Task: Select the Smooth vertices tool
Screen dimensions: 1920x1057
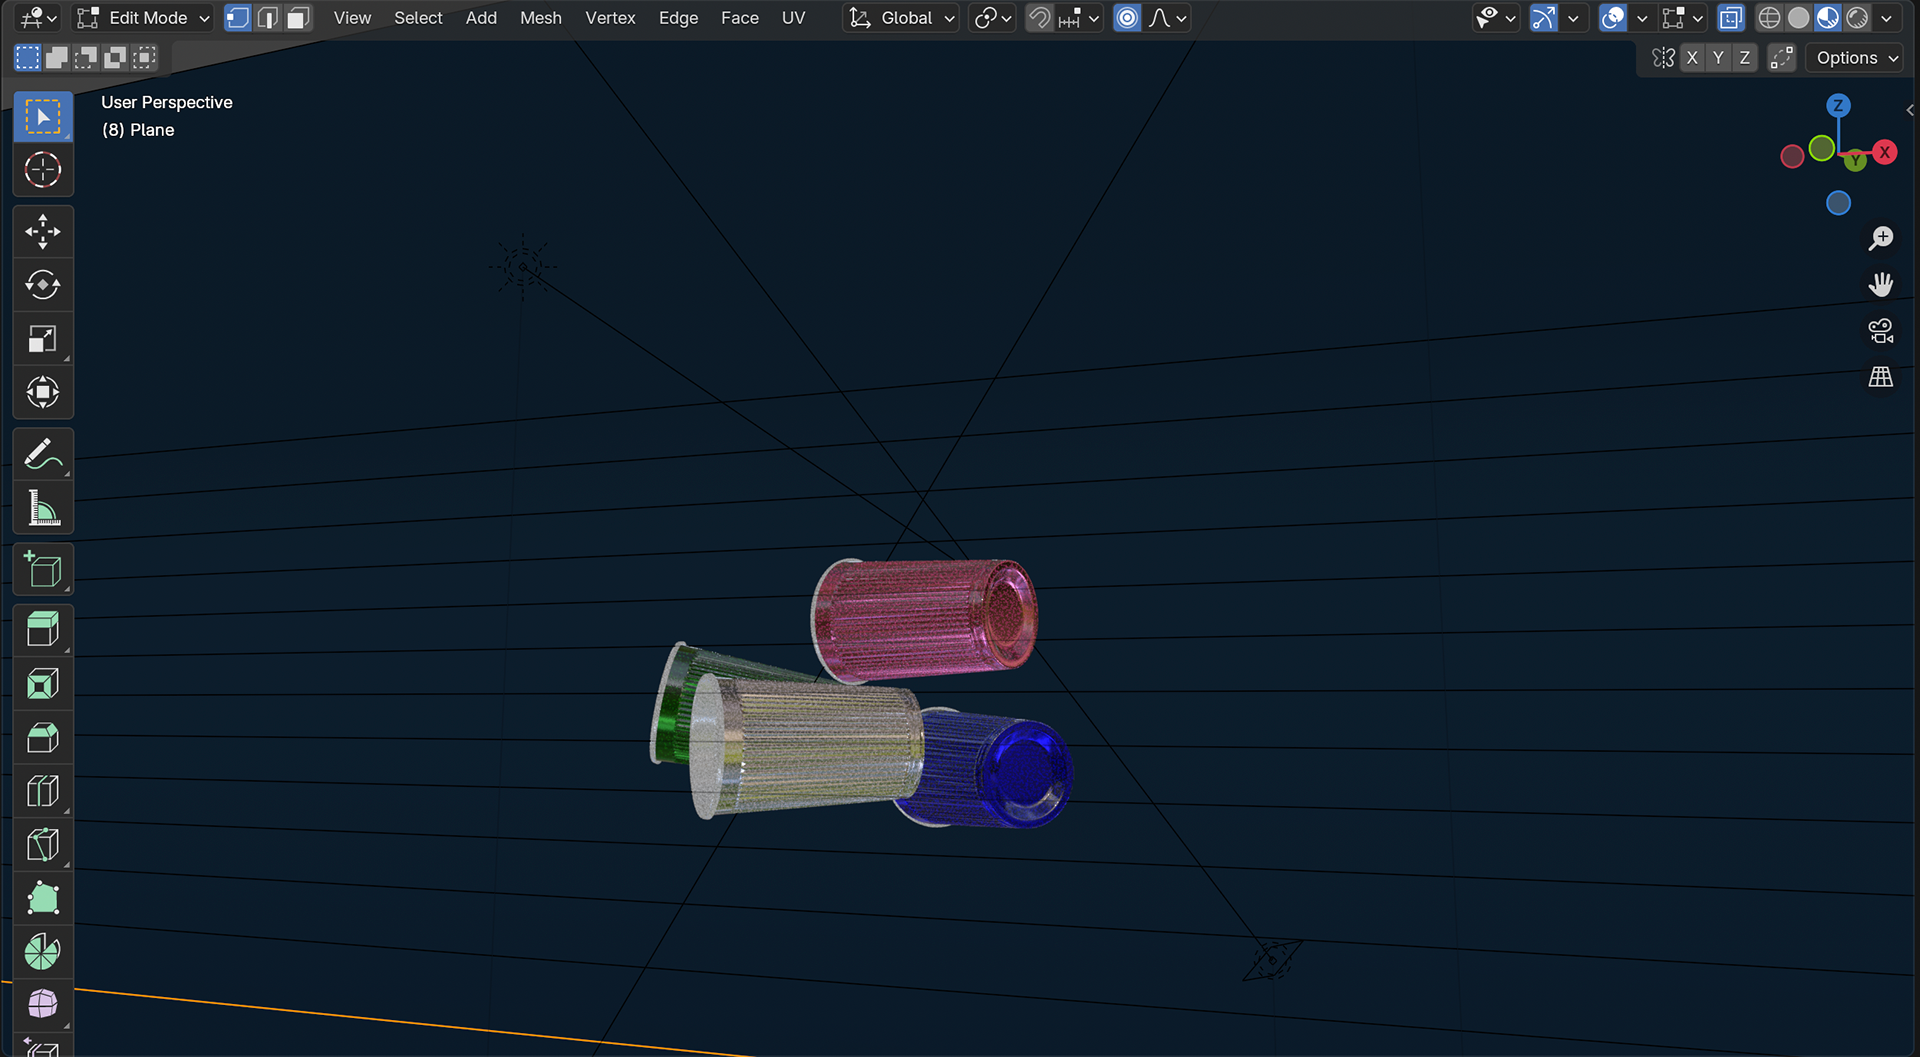Action: [43, 1005]
